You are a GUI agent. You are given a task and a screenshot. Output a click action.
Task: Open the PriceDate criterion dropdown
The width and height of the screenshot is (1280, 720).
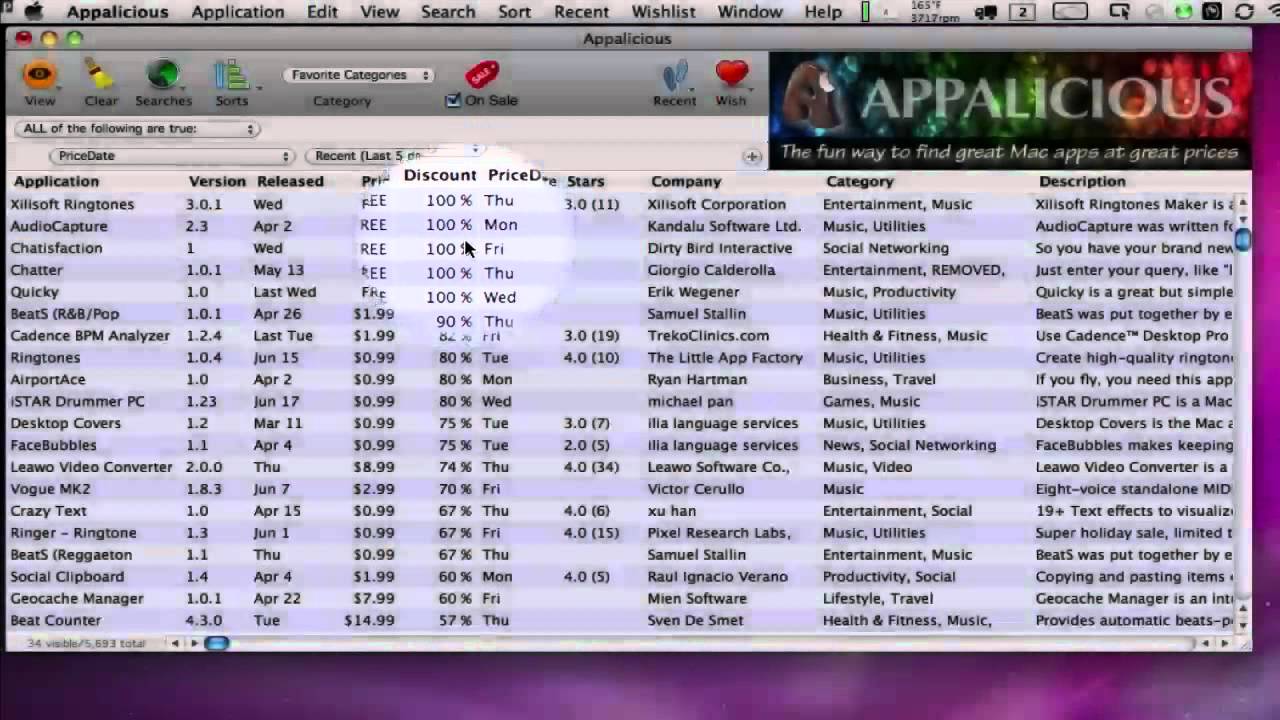pos(171,156)
